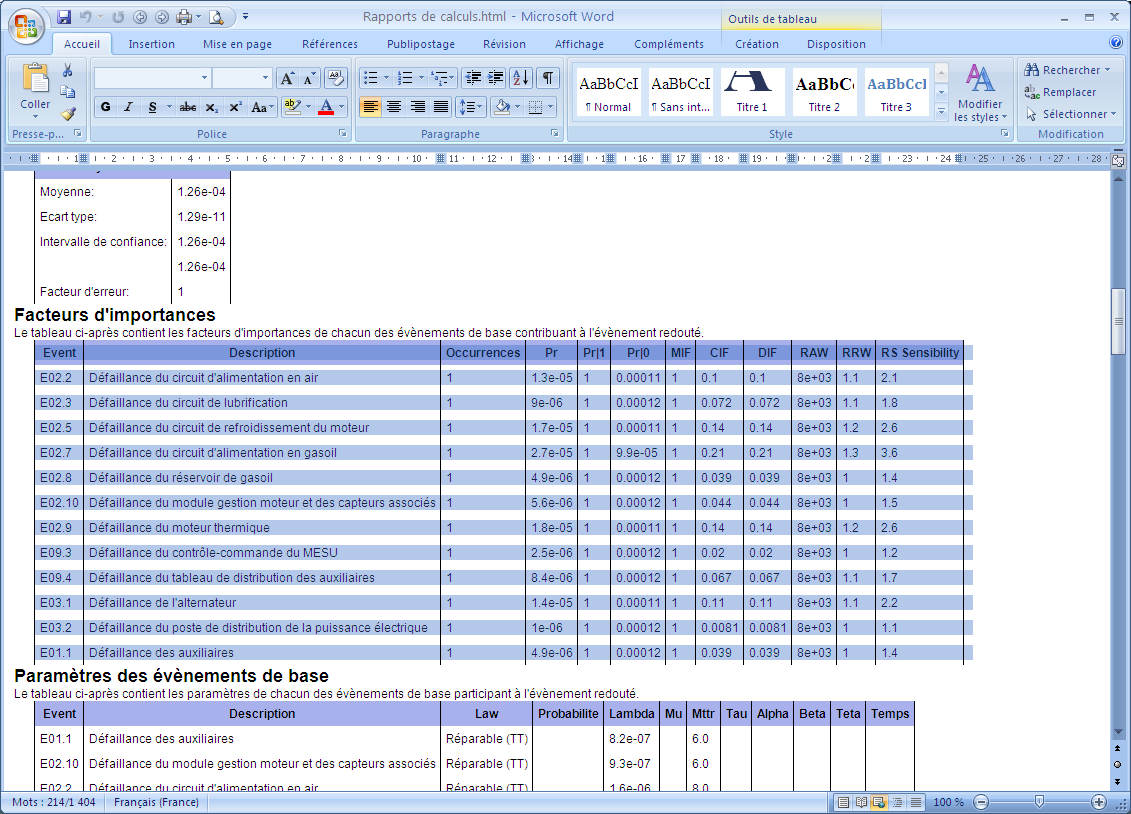The height and width of the screenshot is (814, 1131).
Task: Shrink font size with the smaller A icon
Action: click(x=309, y=78)
